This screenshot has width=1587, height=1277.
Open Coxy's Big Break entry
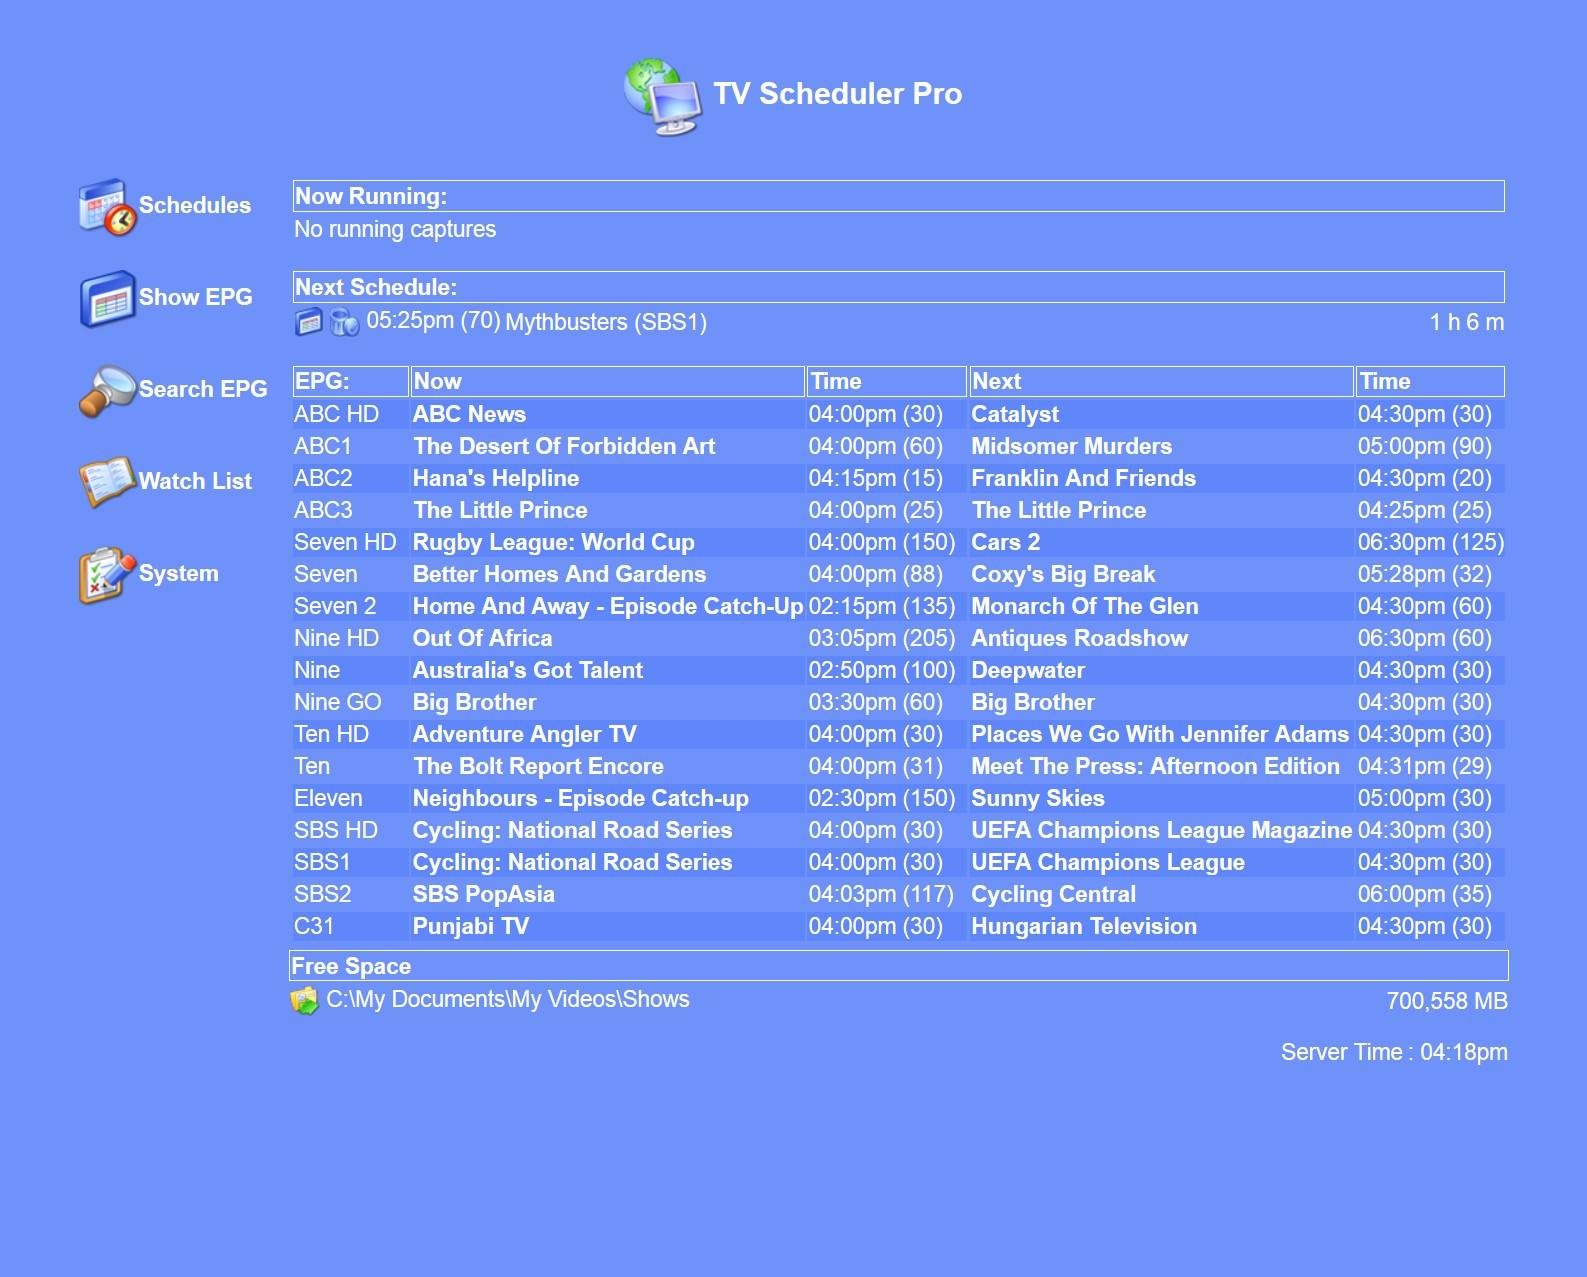tap(1063, 574)
